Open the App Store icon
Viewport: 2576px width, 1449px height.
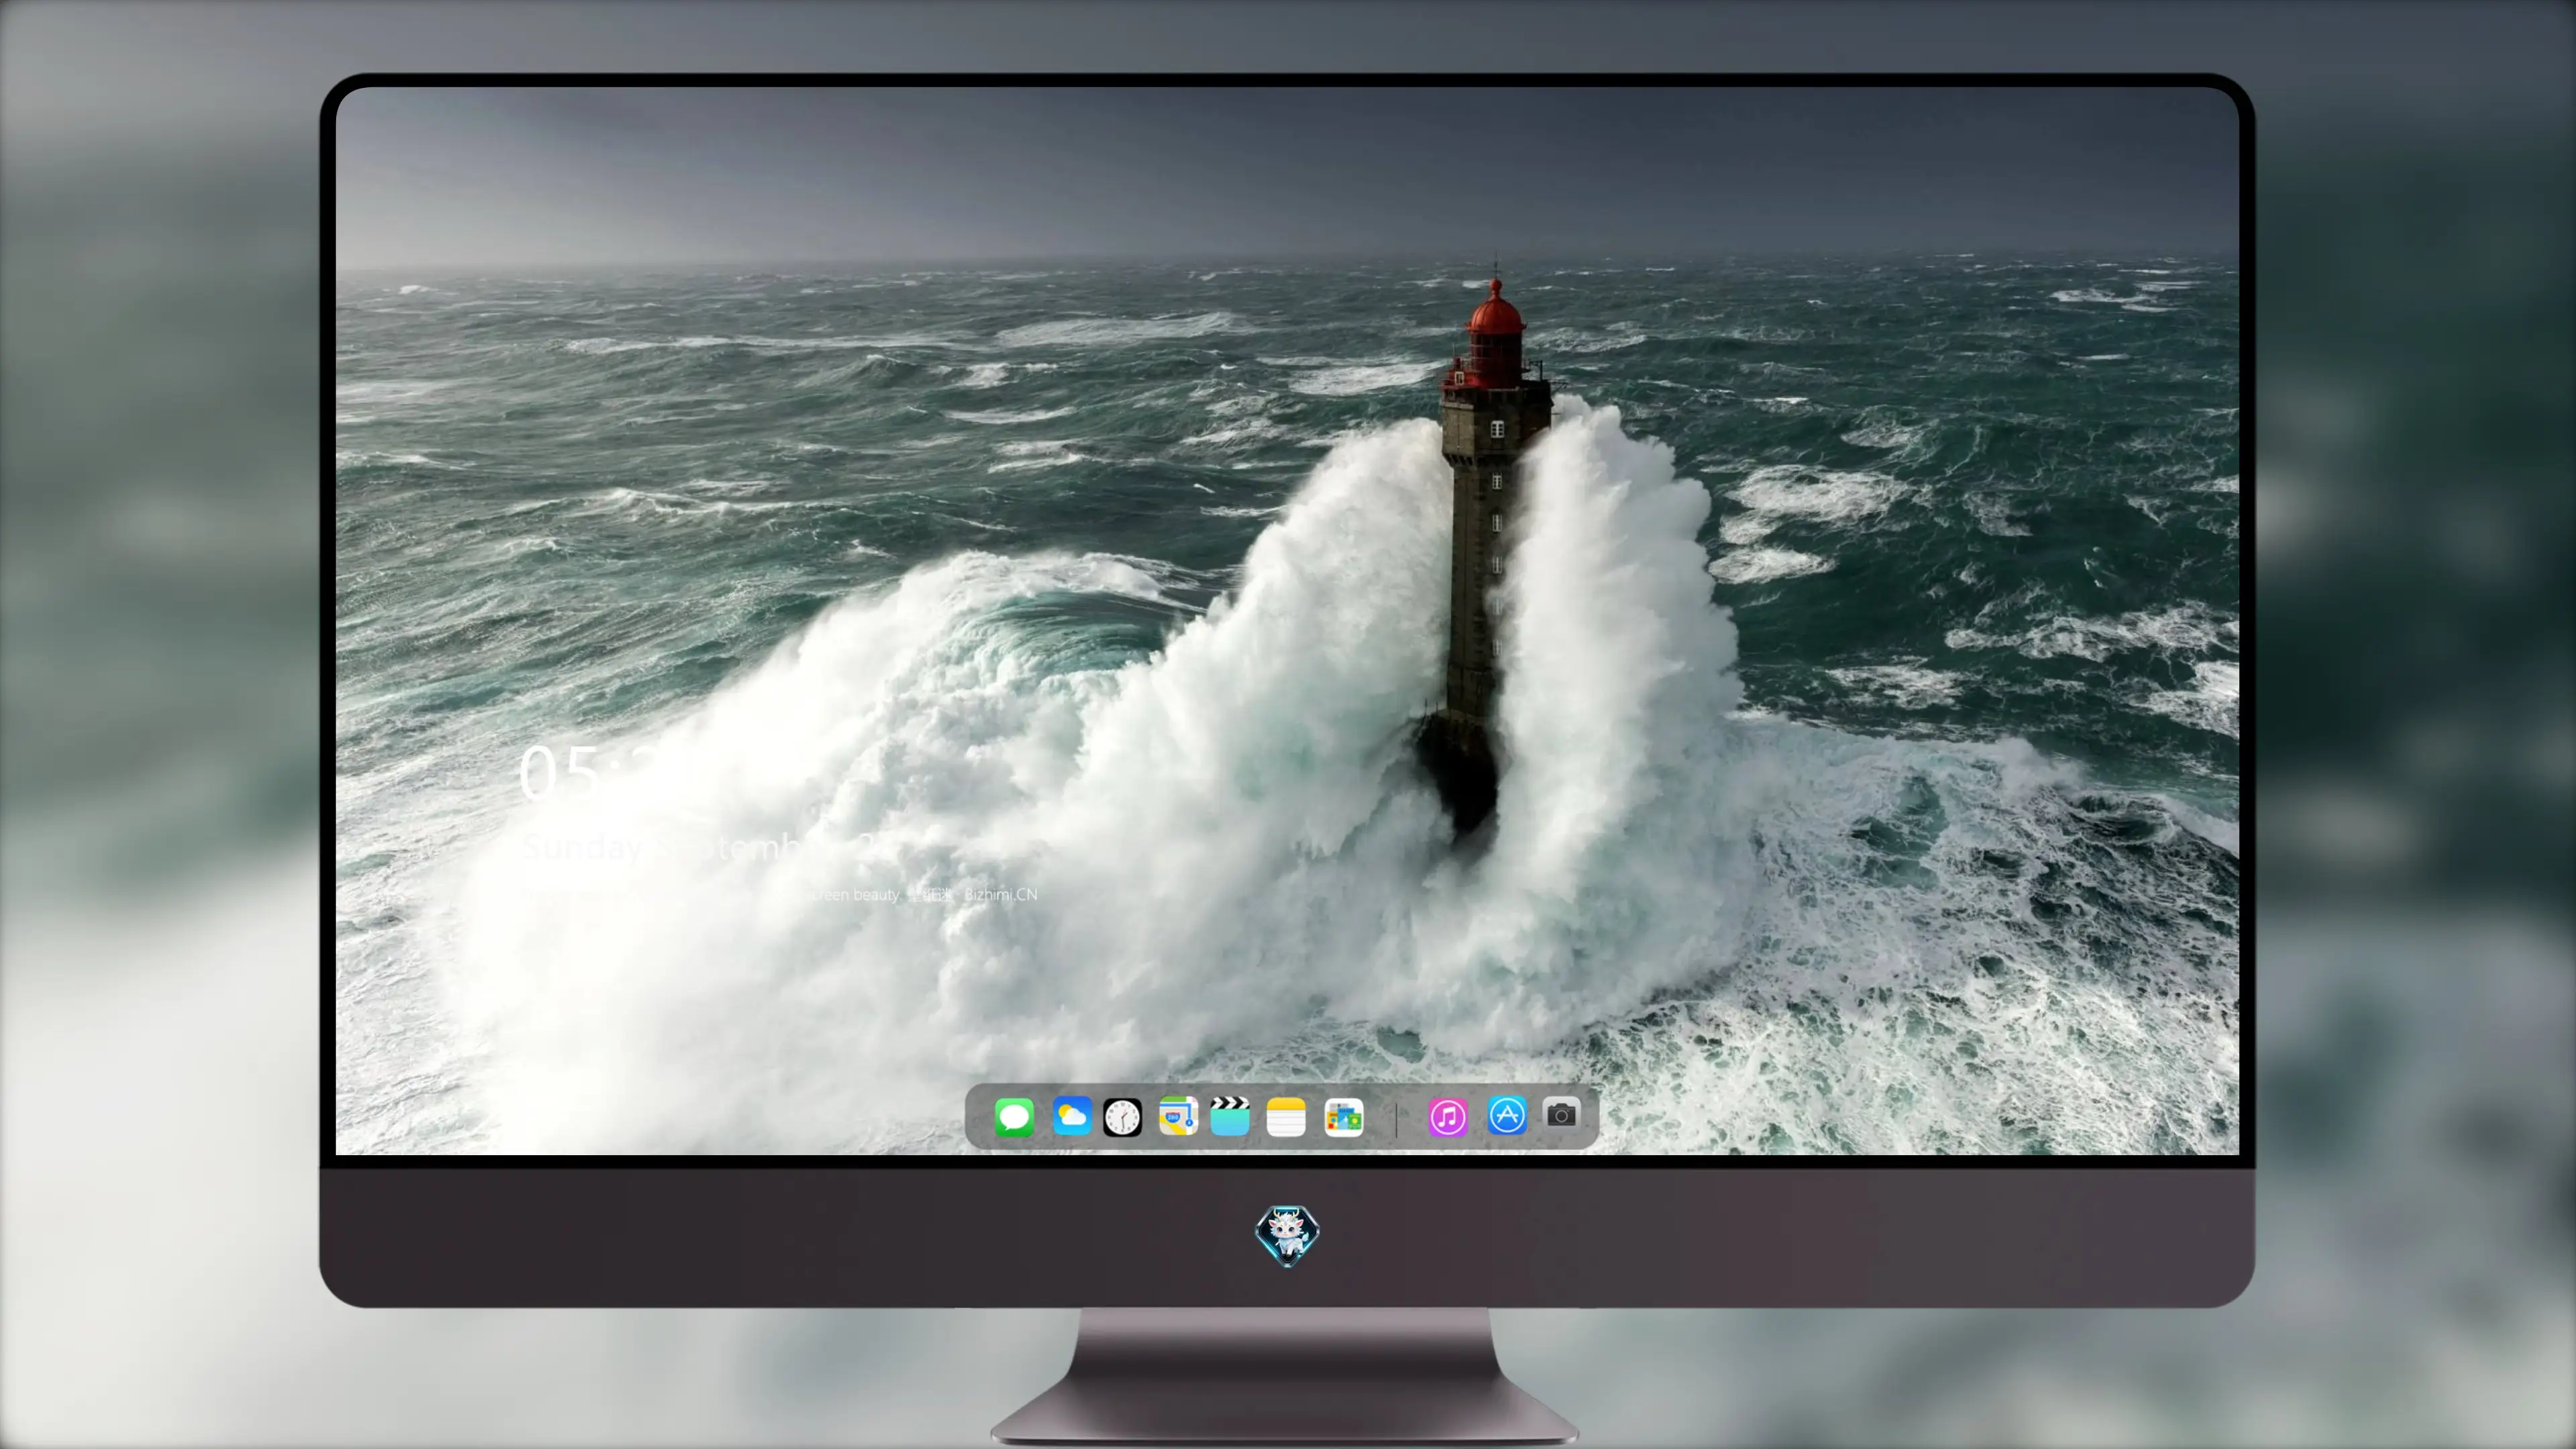point(1507,1115)
